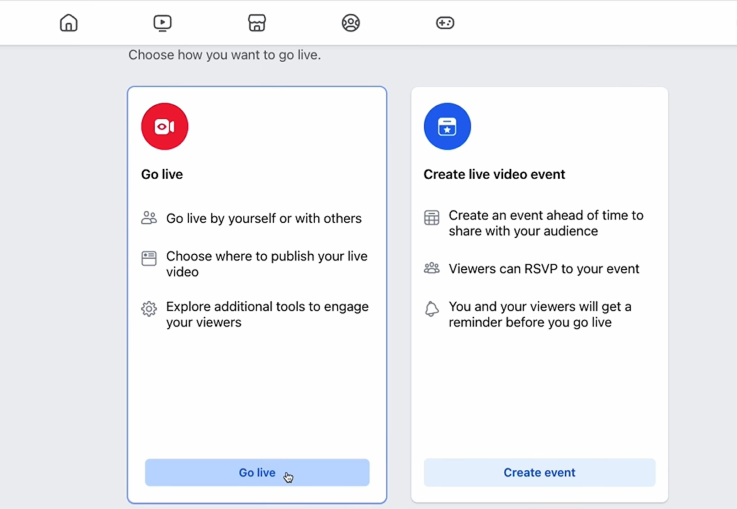This screenshot has width=737, height=509.
Task: Click the 'Choose how you want to go live' text
Action: coord(225,55)
